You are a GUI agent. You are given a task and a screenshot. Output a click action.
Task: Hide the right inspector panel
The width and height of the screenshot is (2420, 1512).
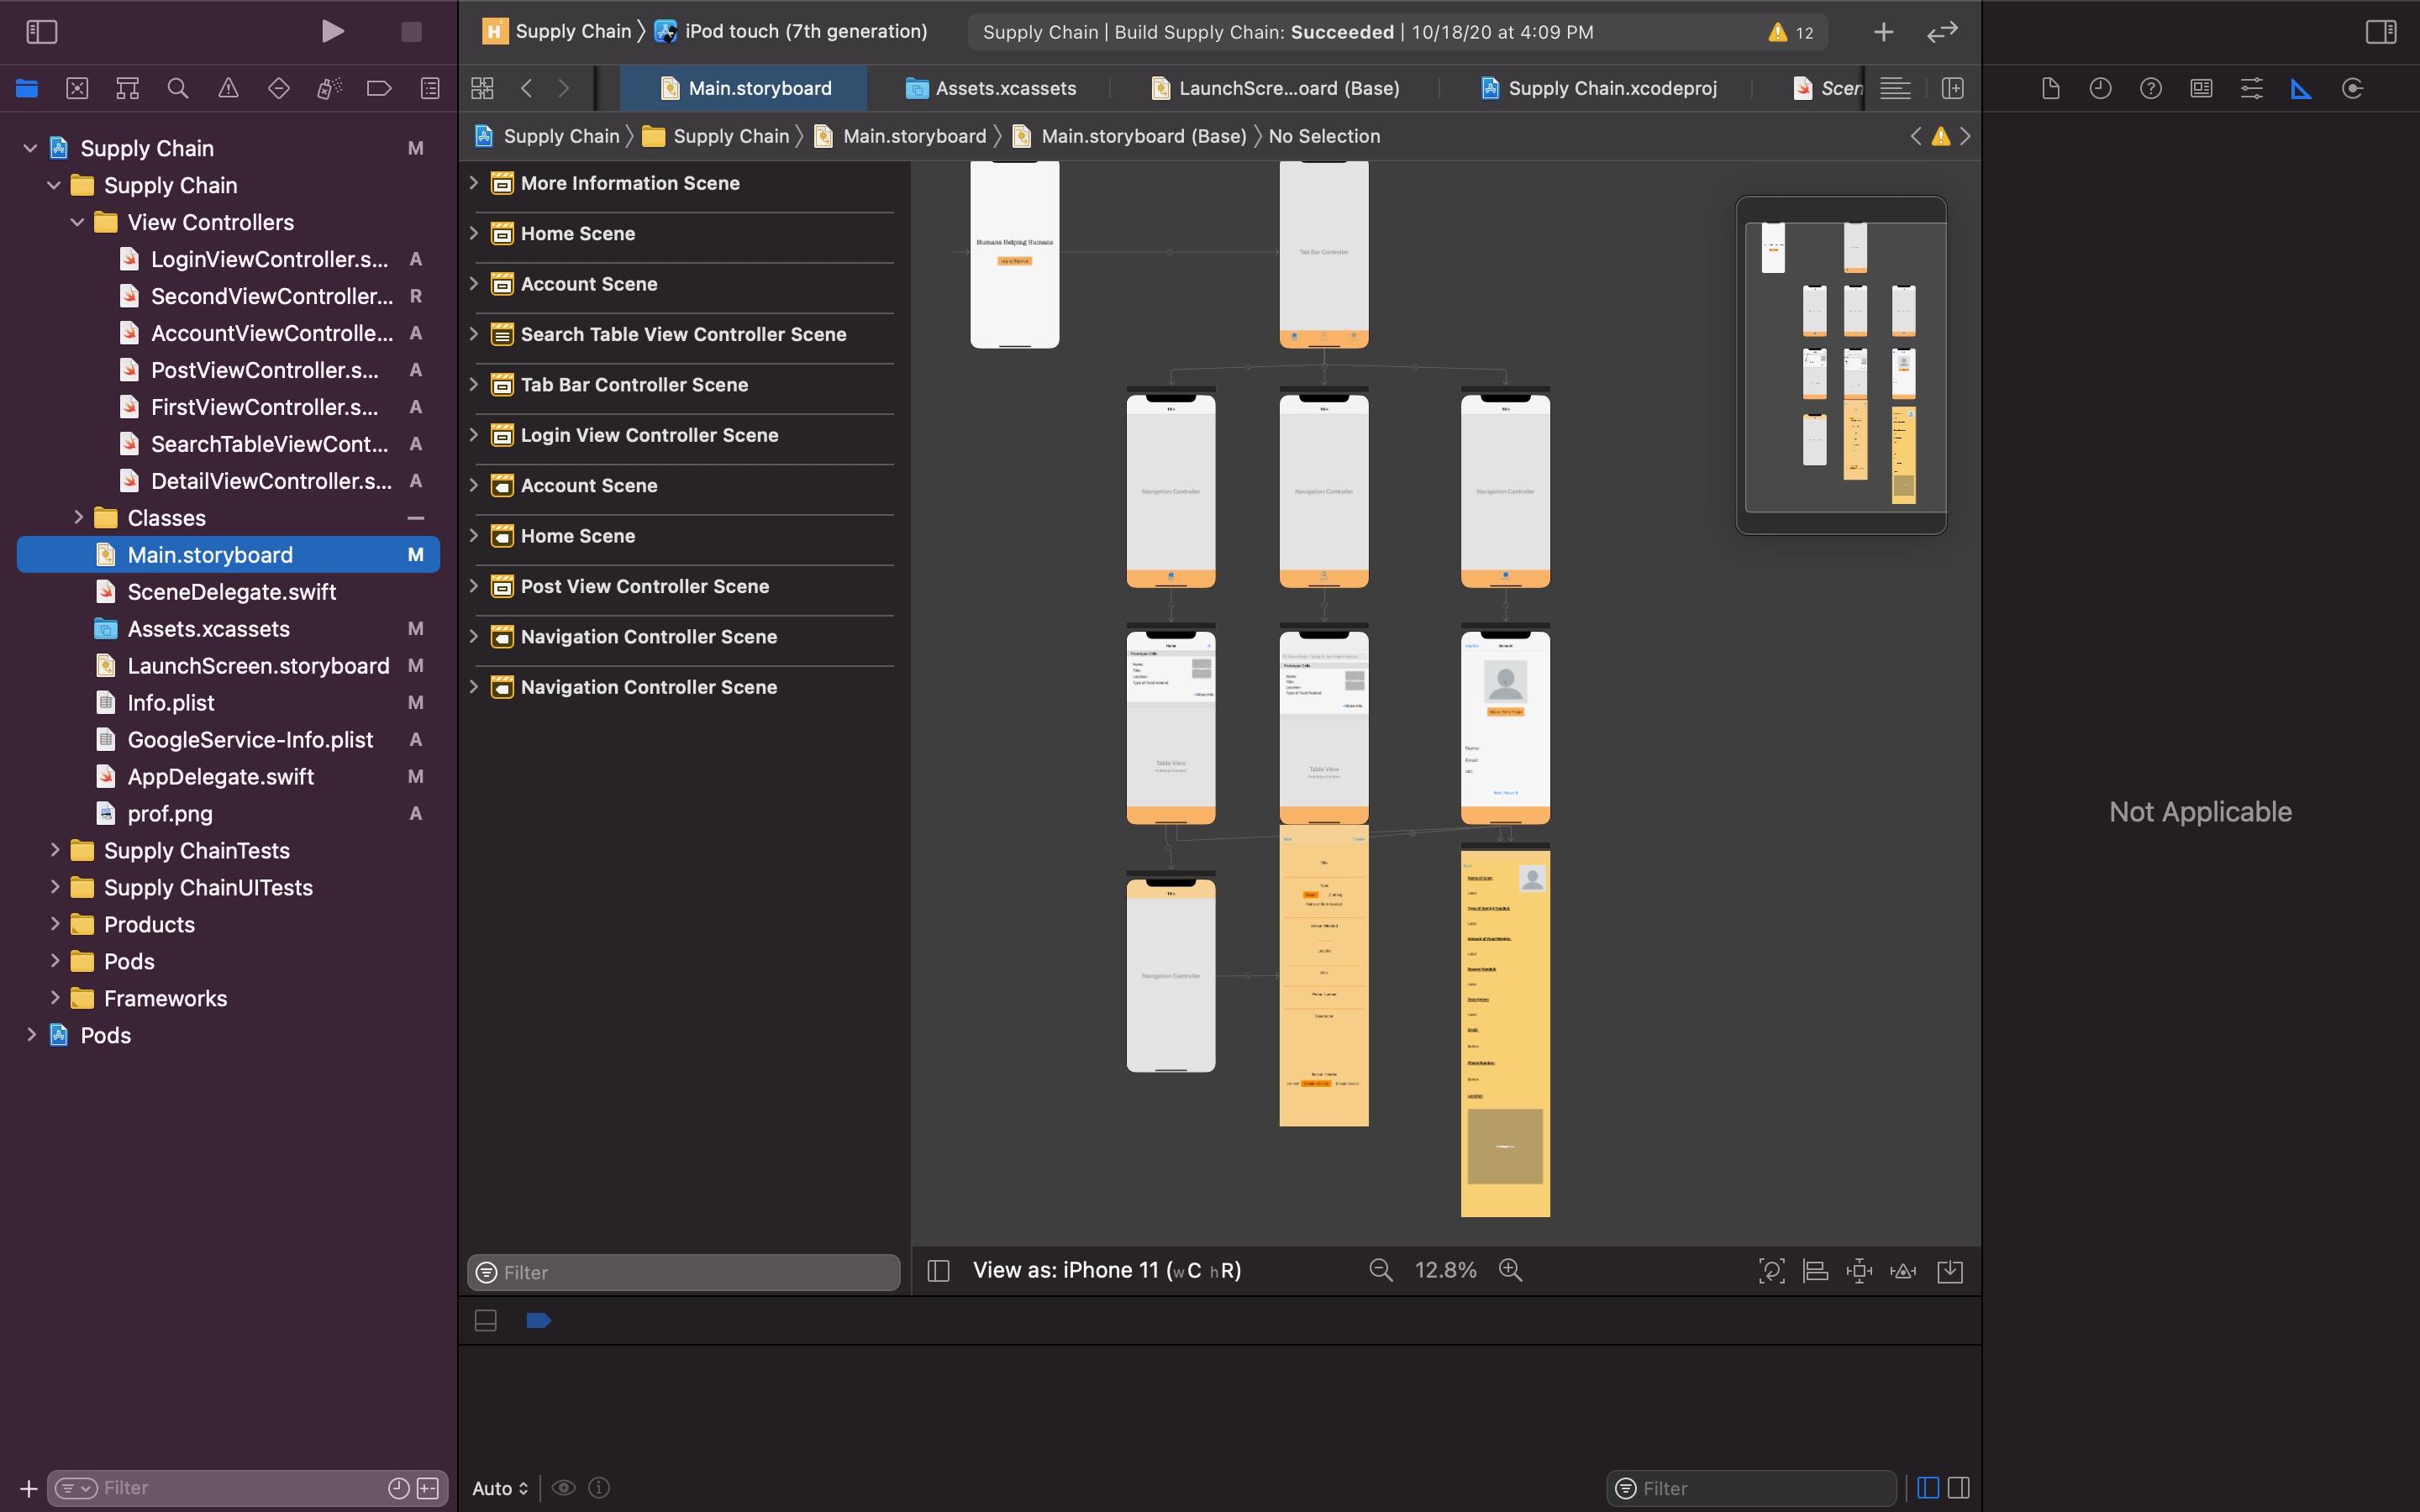click(x=2381, y=32)
